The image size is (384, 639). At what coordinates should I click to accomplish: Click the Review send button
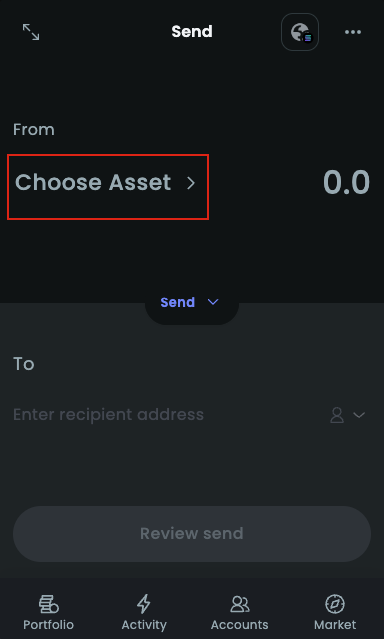[x=192, y=534]
